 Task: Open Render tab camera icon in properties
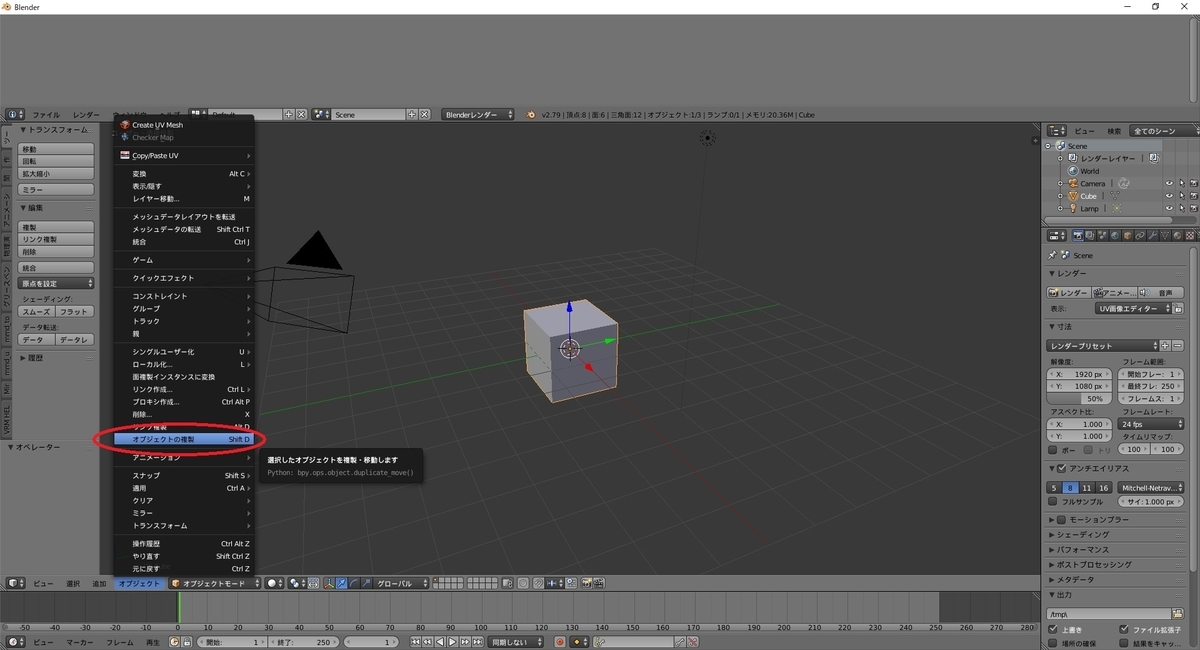pyautogui.click(x=1078, y=236)
